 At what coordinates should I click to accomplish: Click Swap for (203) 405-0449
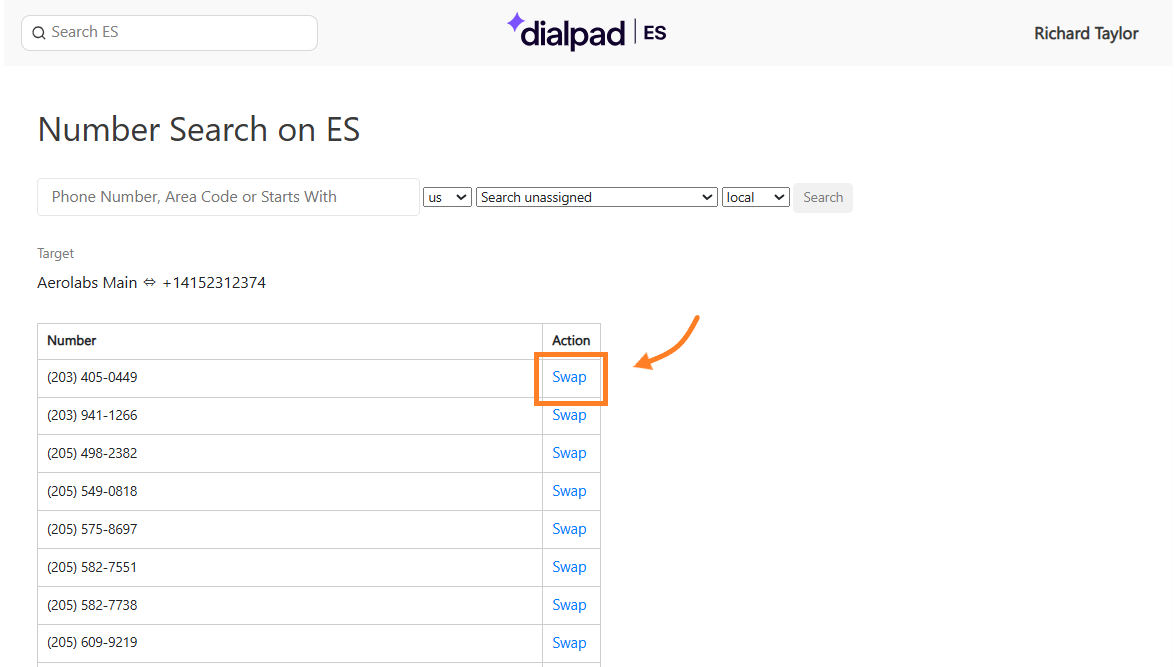pos(569,377)
